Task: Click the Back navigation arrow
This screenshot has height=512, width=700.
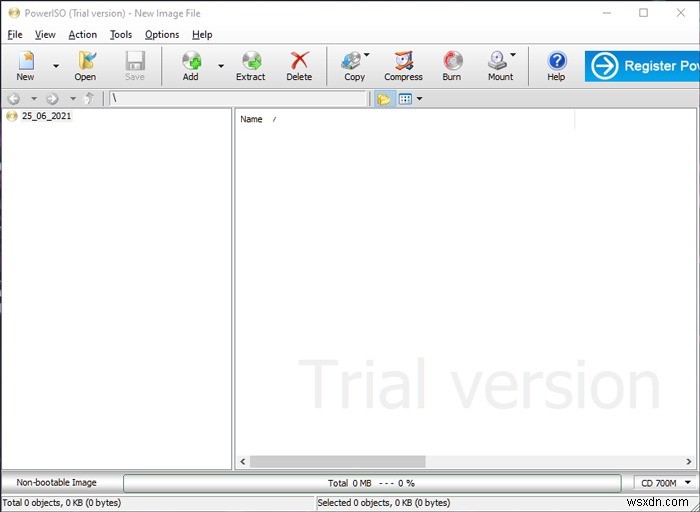Action: pyautogui.click(x=14, y=99)
